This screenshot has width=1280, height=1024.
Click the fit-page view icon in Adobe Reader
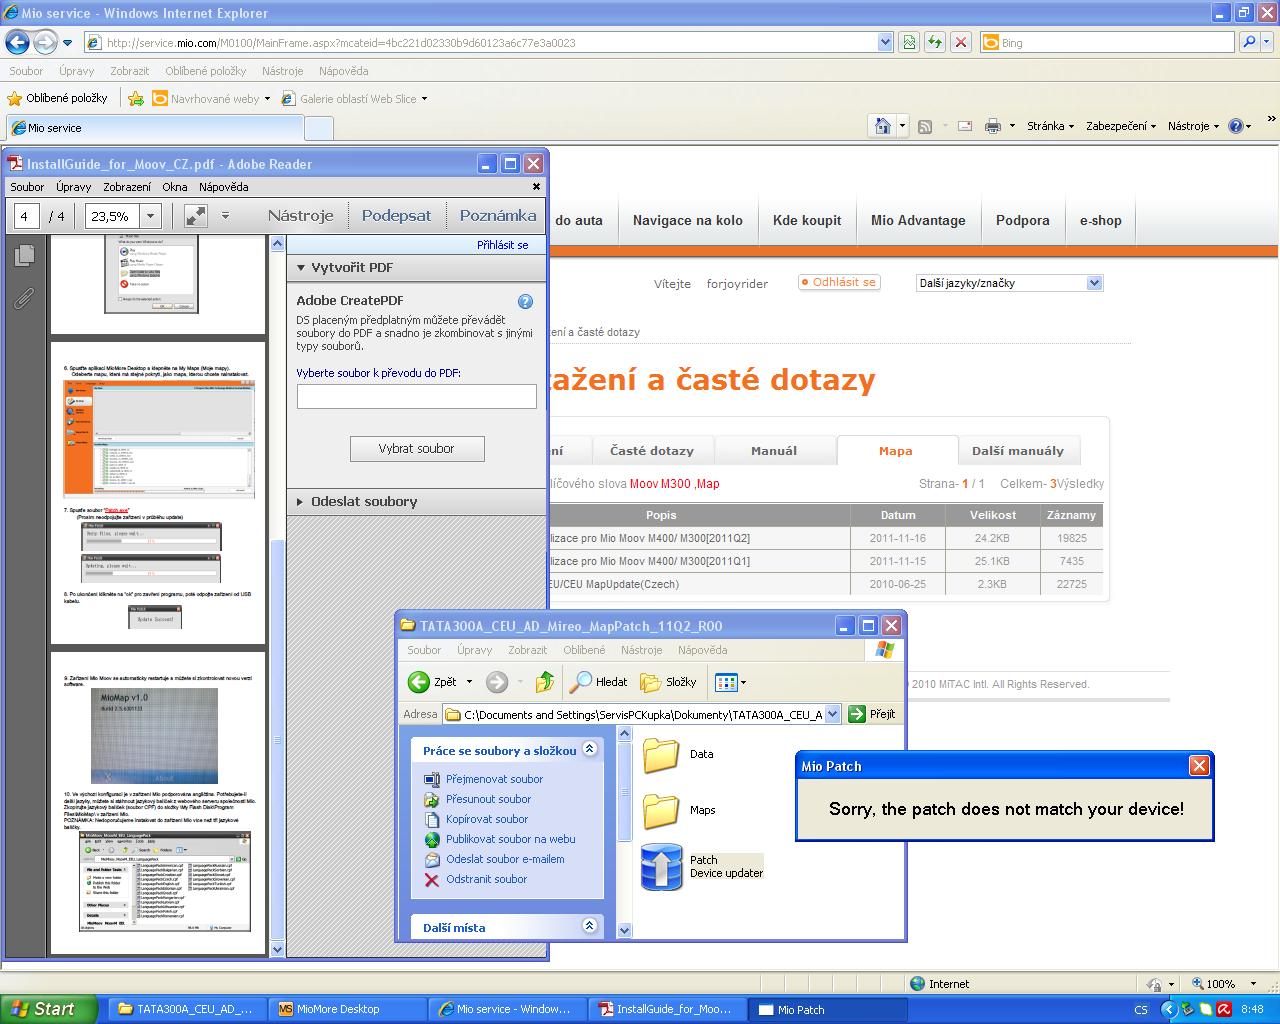196,216
